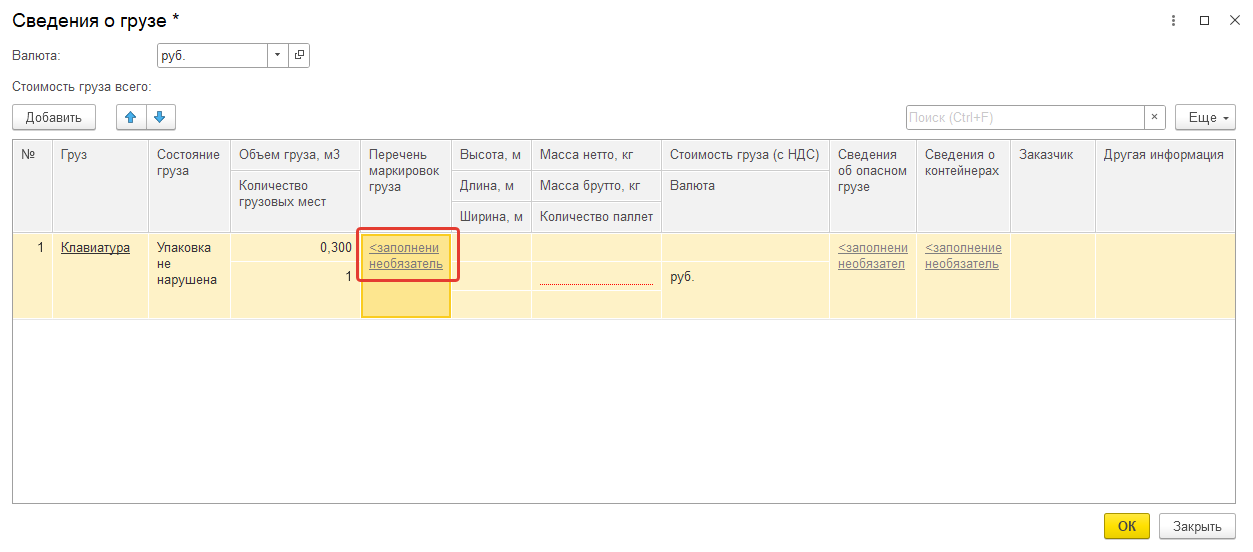This screenshot has width=1253, height=552.
Task: Move the row down with the down arrow icon
Action: [161, 117]
